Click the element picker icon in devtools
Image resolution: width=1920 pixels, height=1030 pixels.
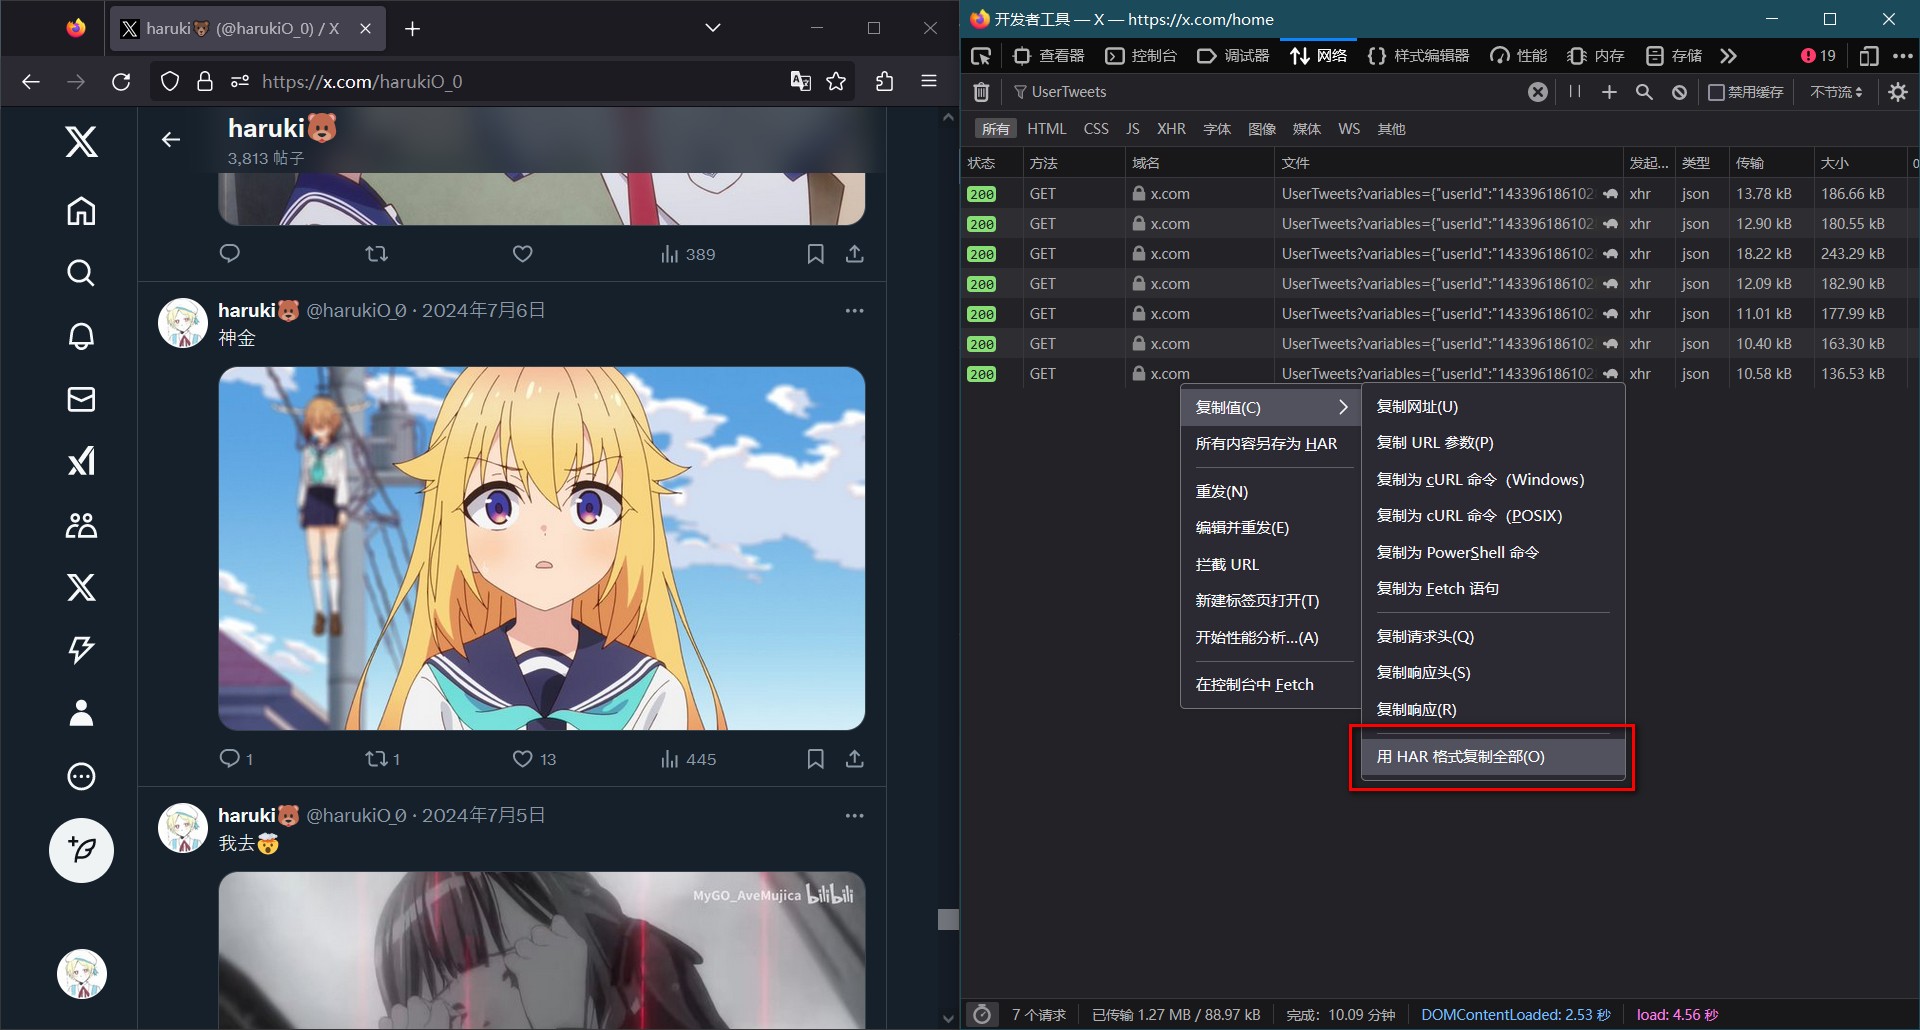coord(981,56)
